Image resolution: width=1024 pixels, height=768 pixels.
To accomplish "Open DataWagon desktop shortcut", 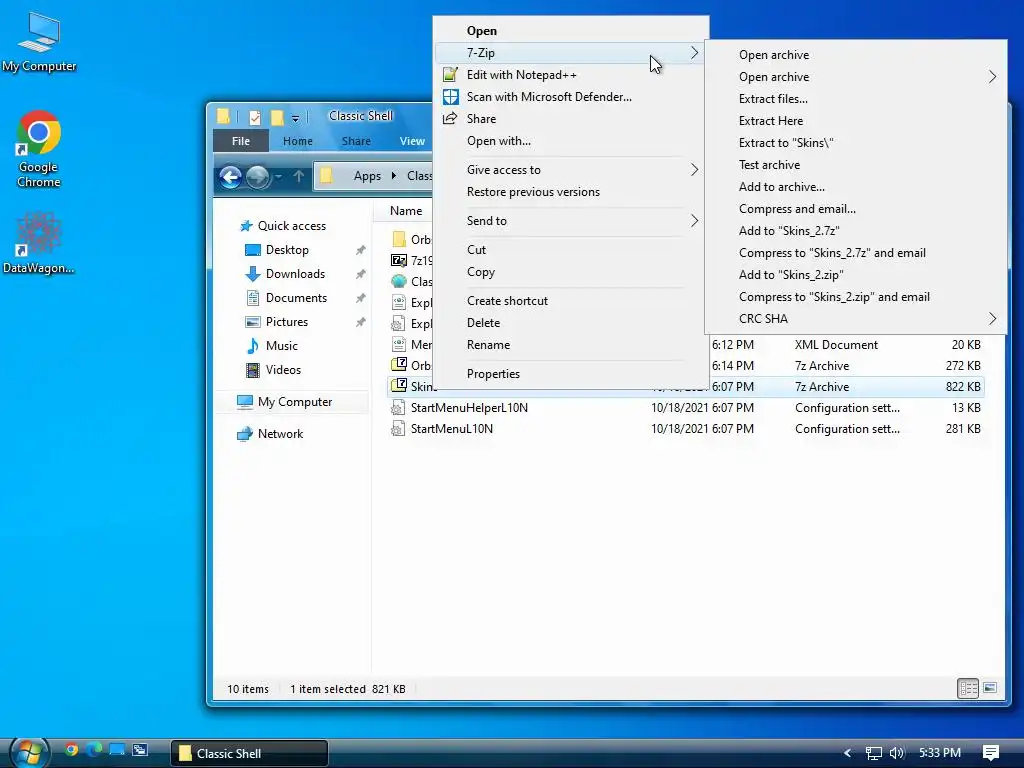I will tap(39, 242).
